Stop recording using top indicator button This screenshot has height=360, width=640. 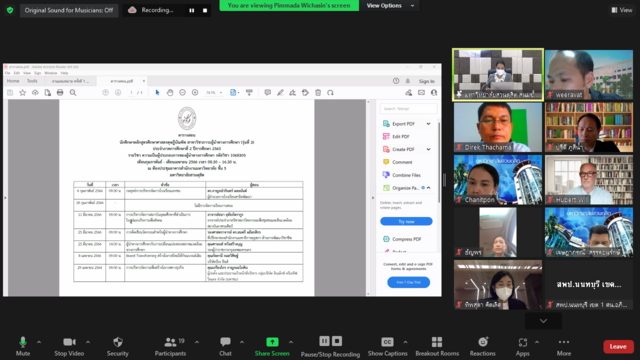click(x=205, y=11)
